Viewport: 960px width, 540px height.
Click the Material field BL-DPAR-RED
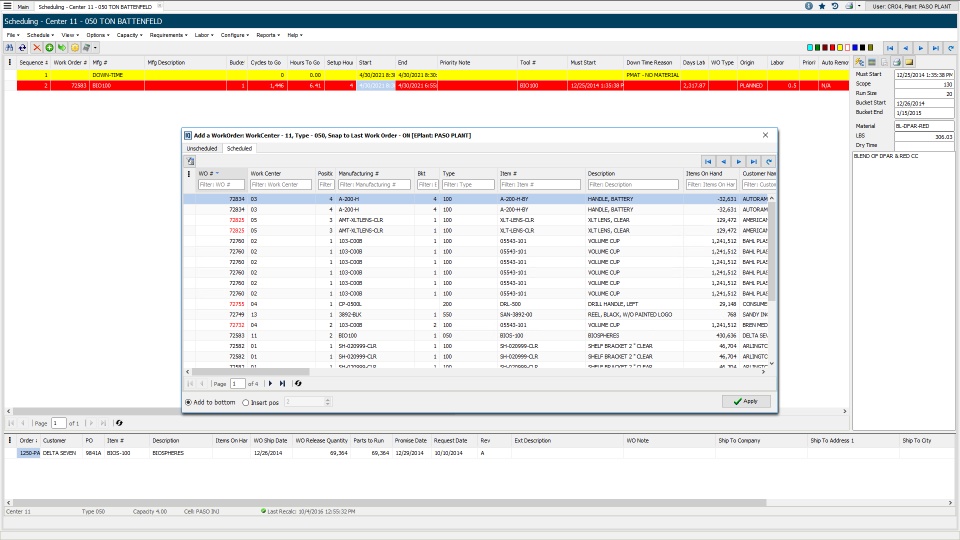tap(923, 126)
